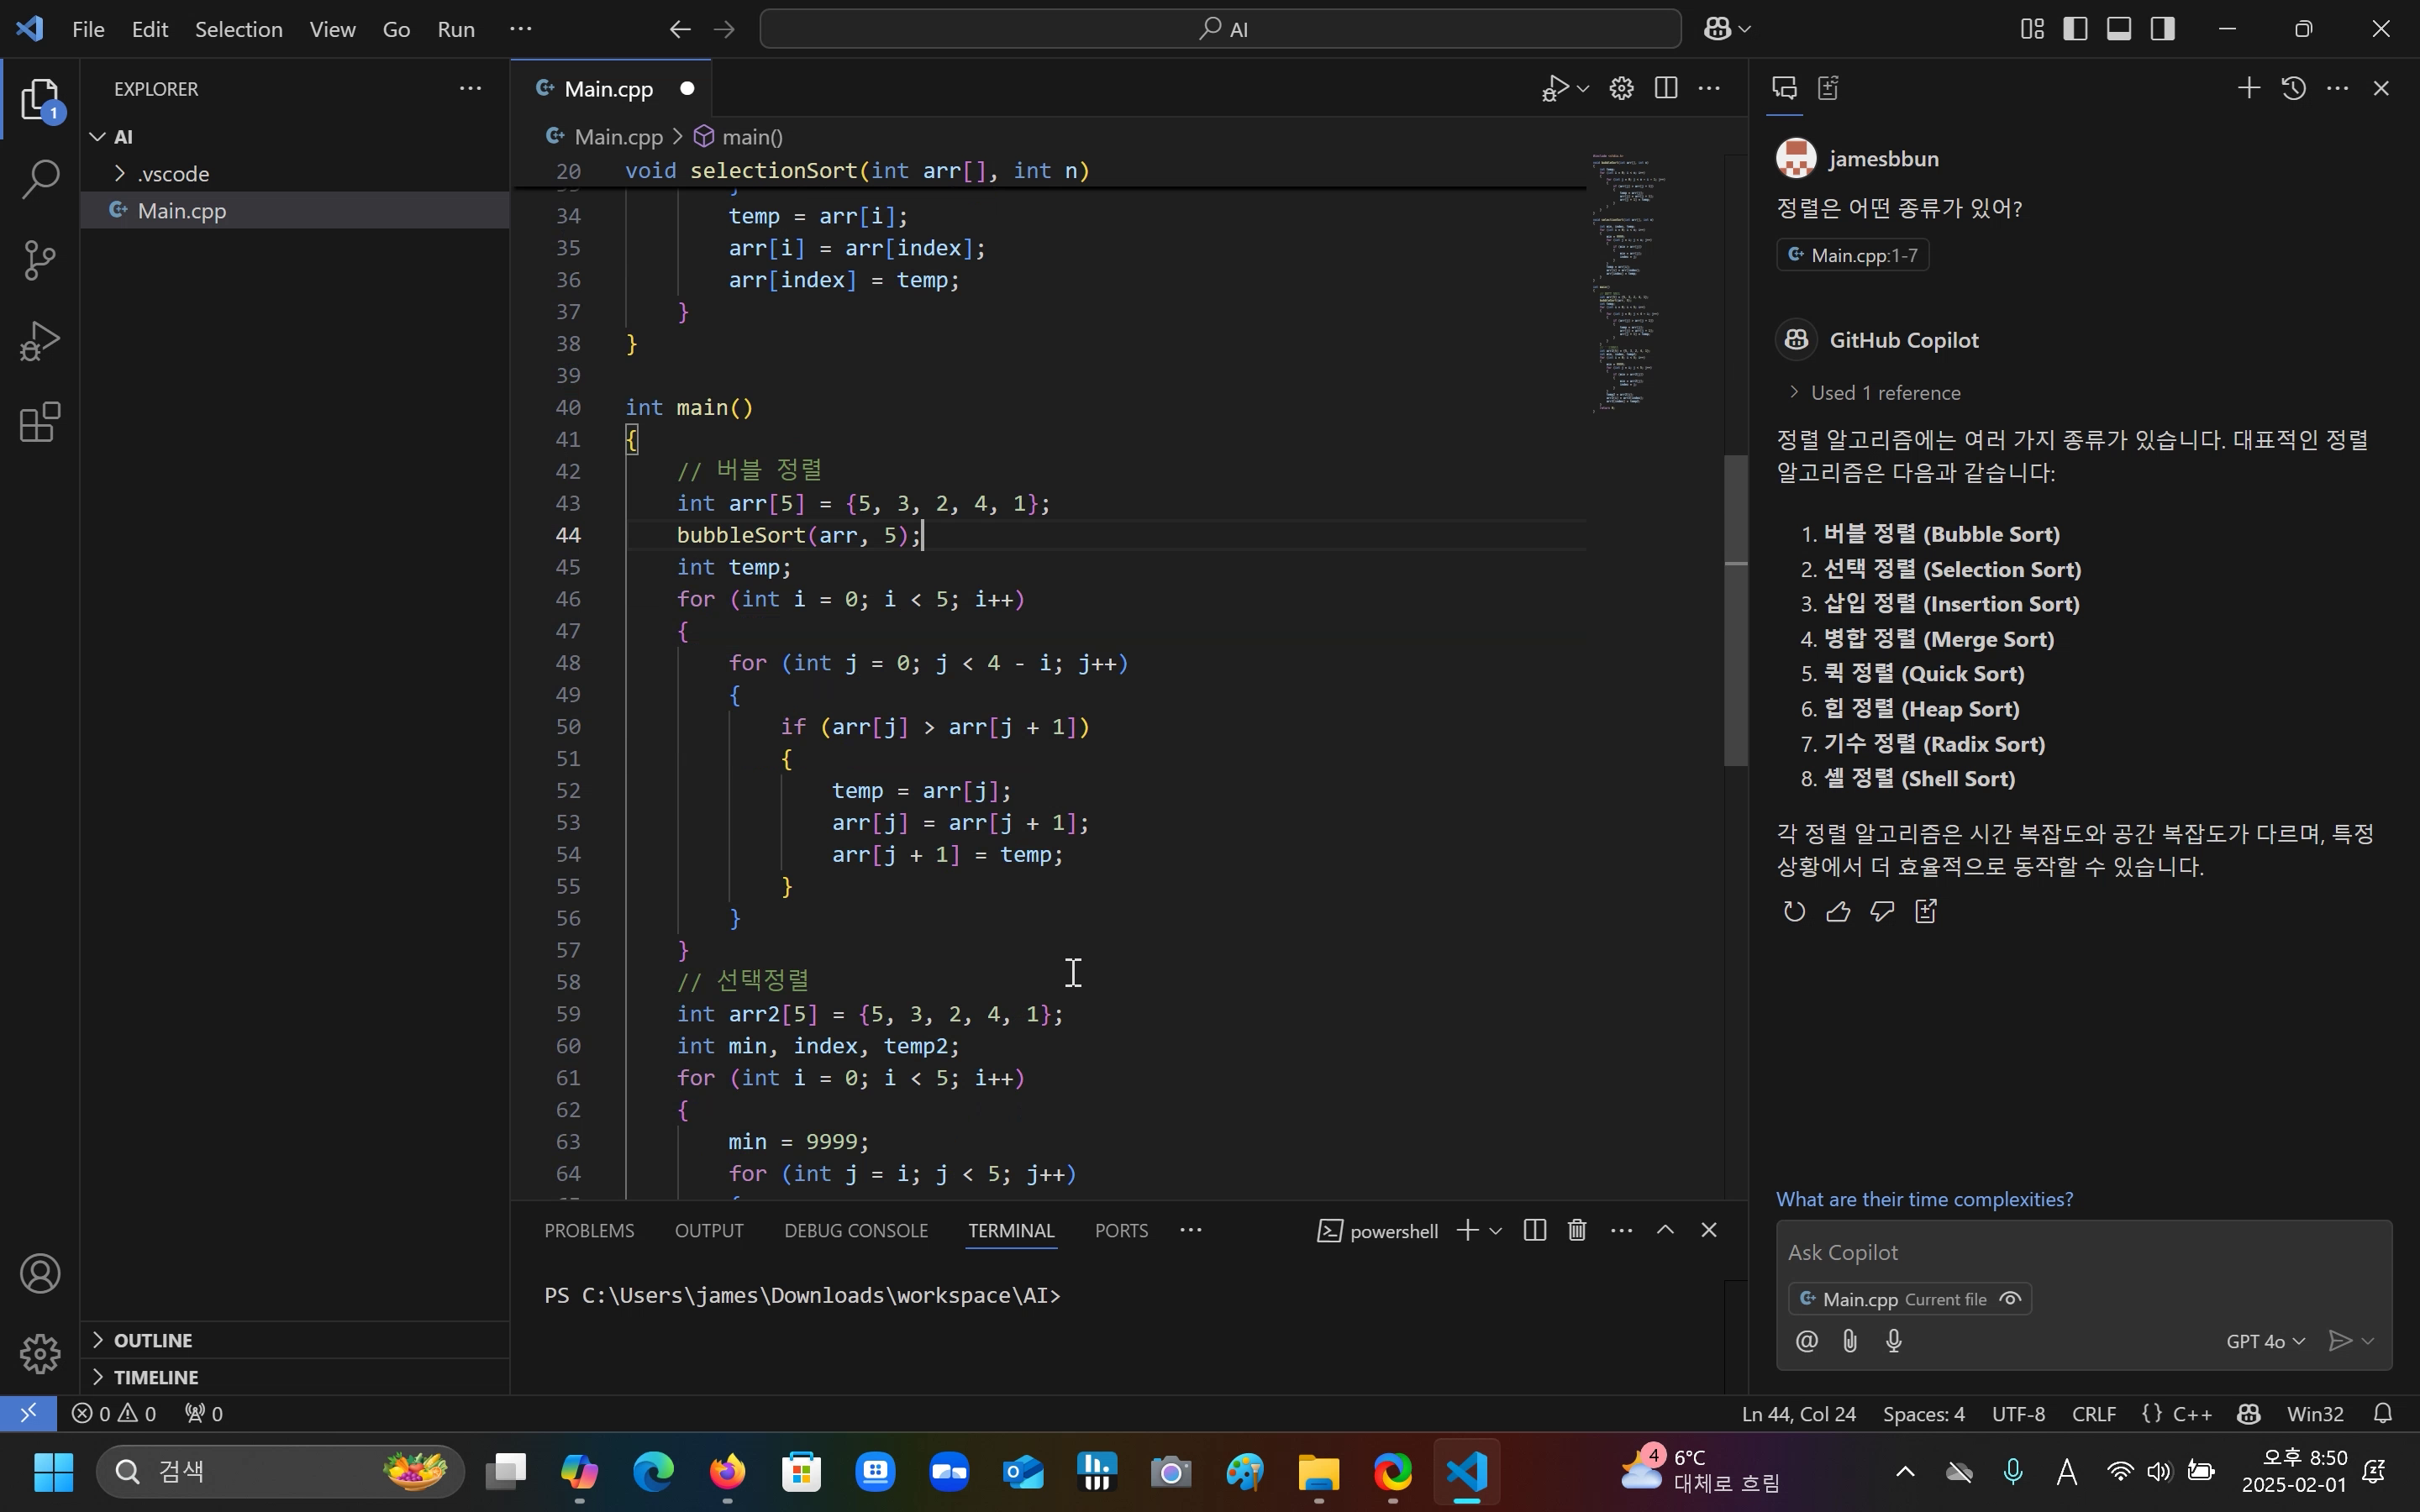Retry the Copilot response

tap(1794, 911)
